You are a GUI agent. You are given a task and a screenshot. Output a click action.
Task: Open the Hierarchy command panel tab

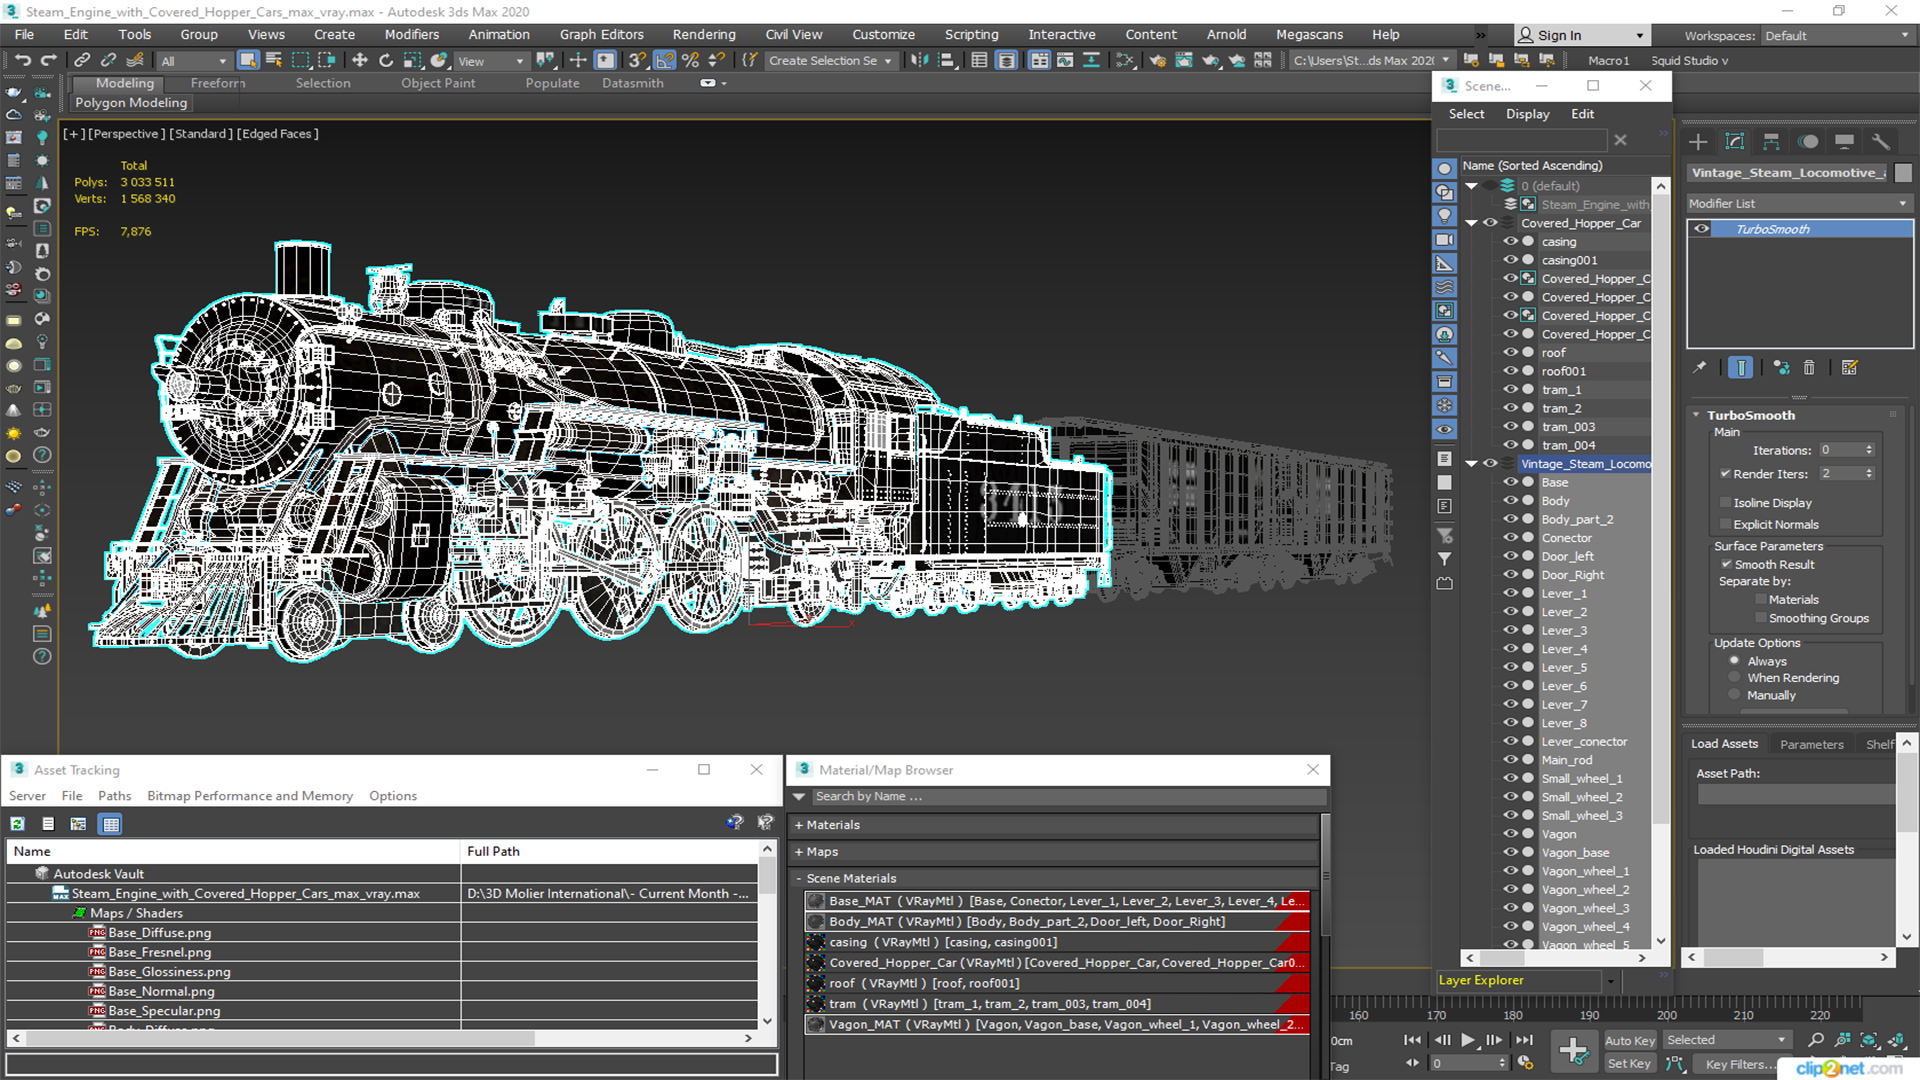[x=1771, y=142]
